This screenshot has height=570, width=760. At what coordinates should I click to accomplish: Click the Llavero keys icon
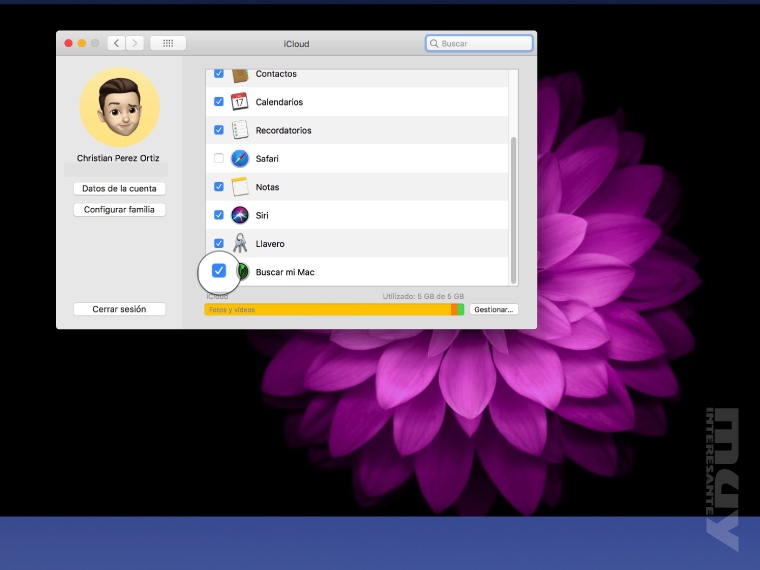[240, 243]
